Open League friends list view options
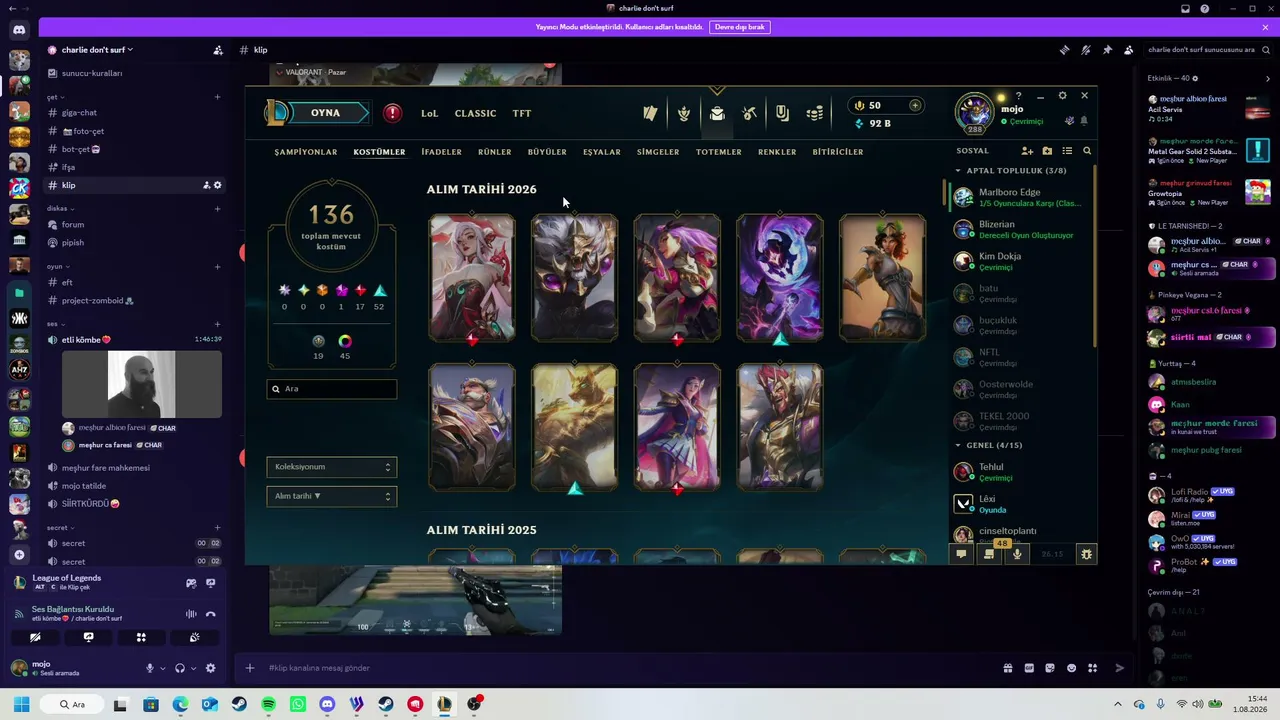The width and height of the screenshot is (1280, 720). pyautogui.click(x=1067, y=151)
